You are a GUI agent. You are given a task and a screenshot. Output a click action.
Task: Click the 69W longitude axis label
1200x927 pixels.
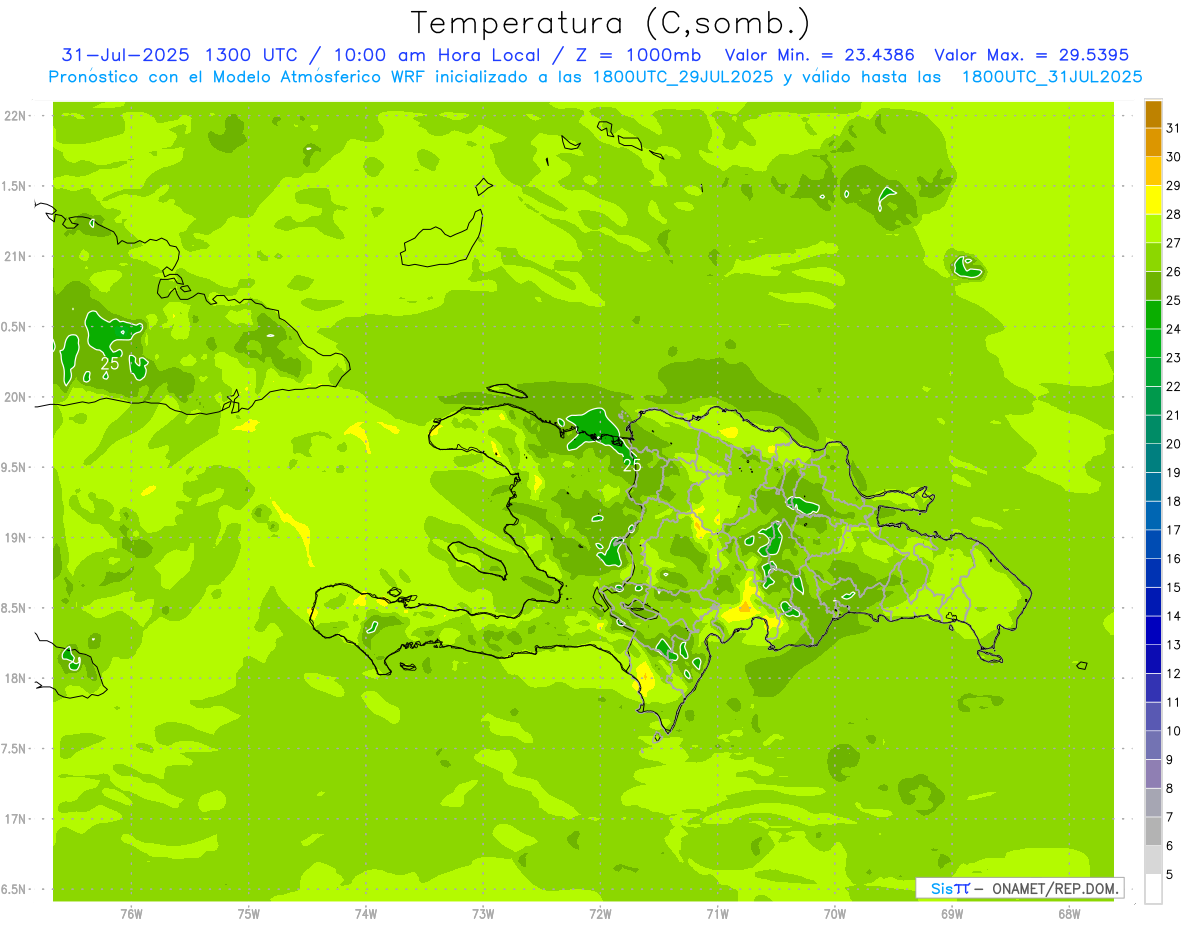952,914
